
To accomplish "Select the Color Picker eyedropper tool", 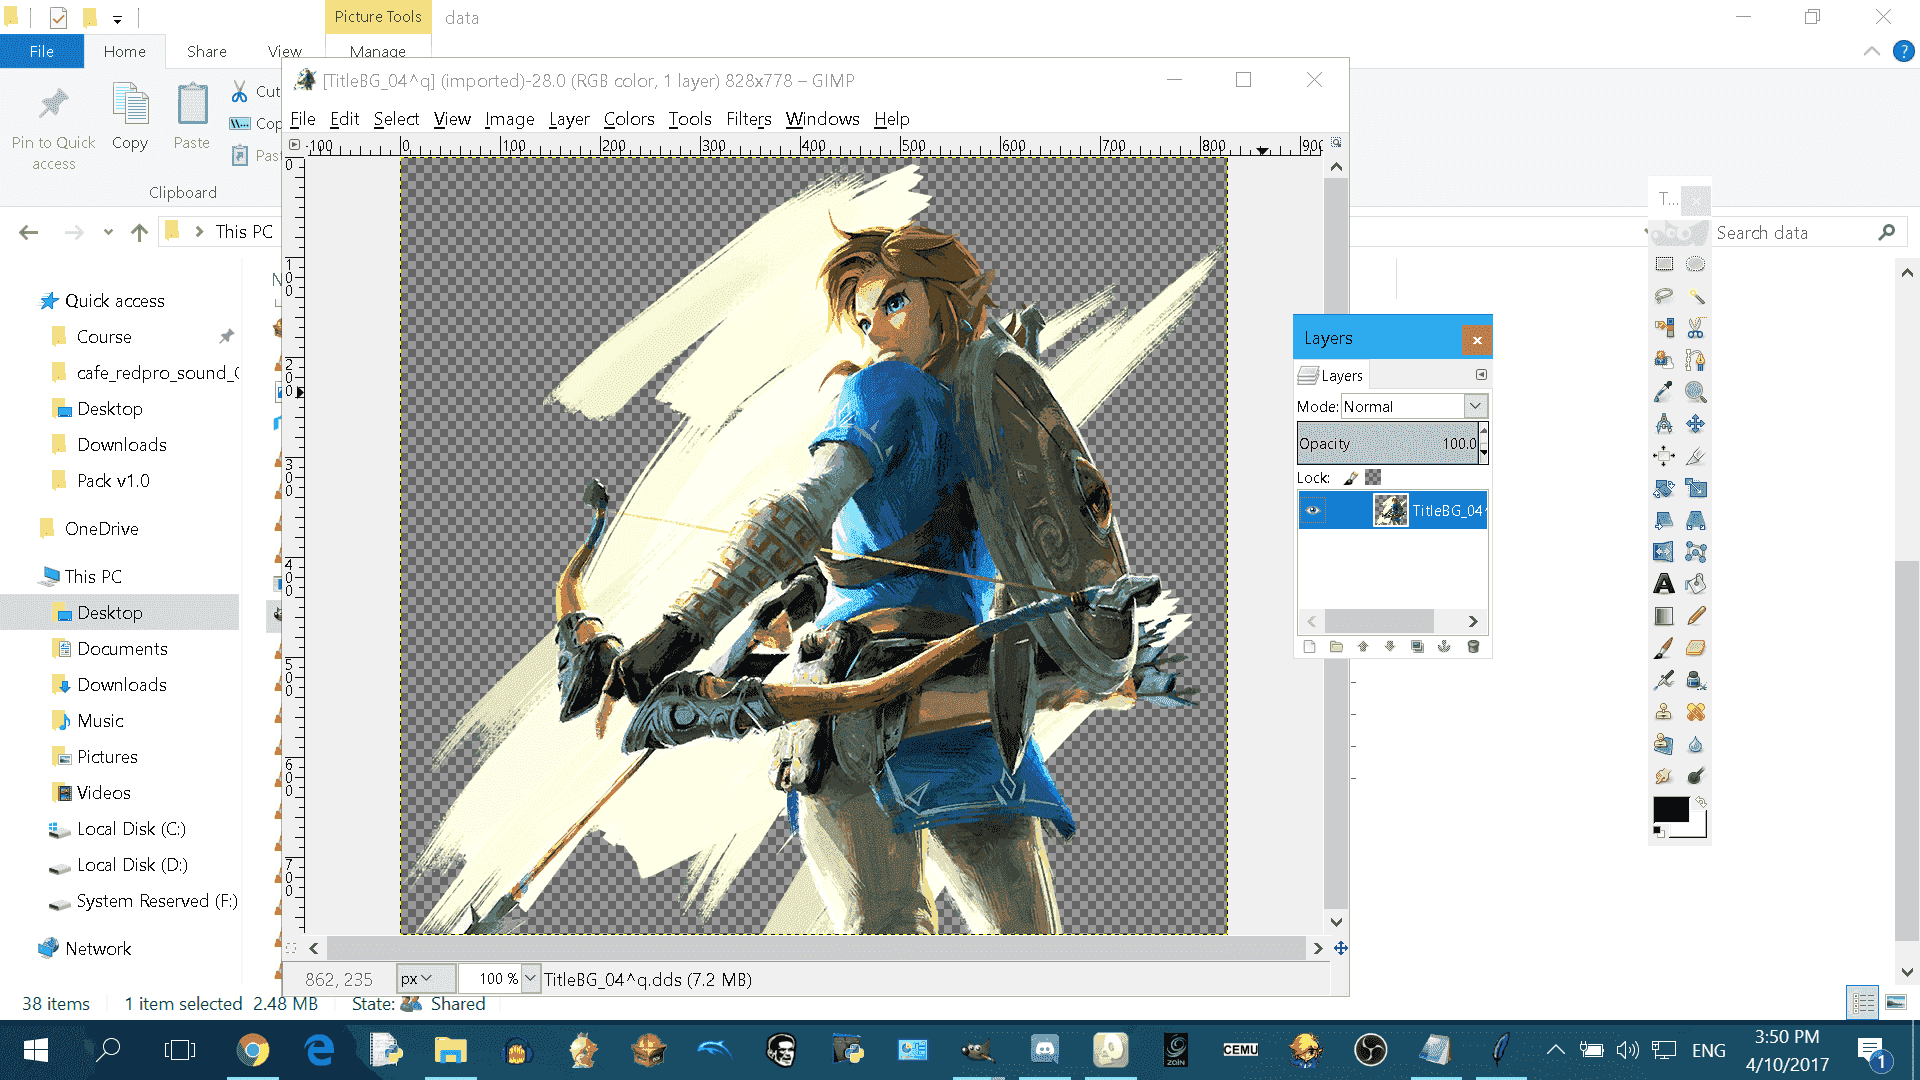I will point(1664,392).
